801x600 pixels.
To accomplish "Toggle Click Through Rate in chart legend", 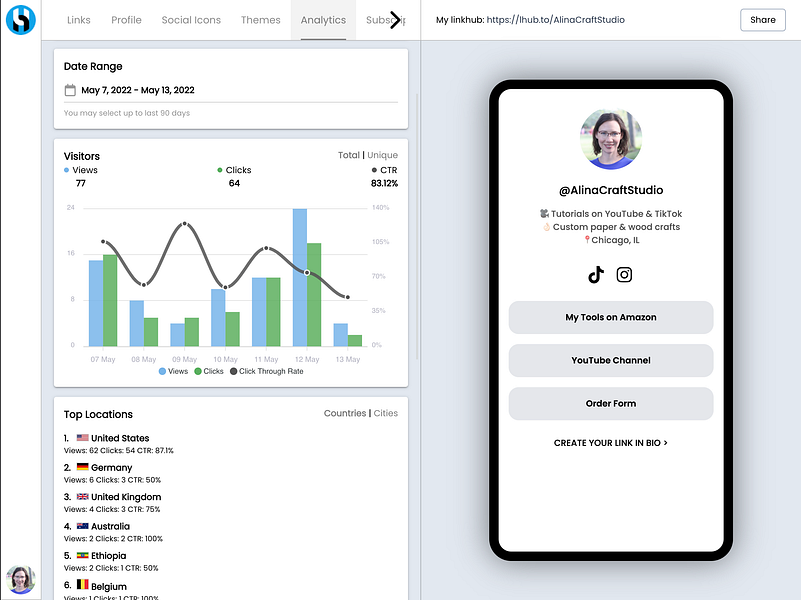I will pyautogui.click(x=267, y=371).
